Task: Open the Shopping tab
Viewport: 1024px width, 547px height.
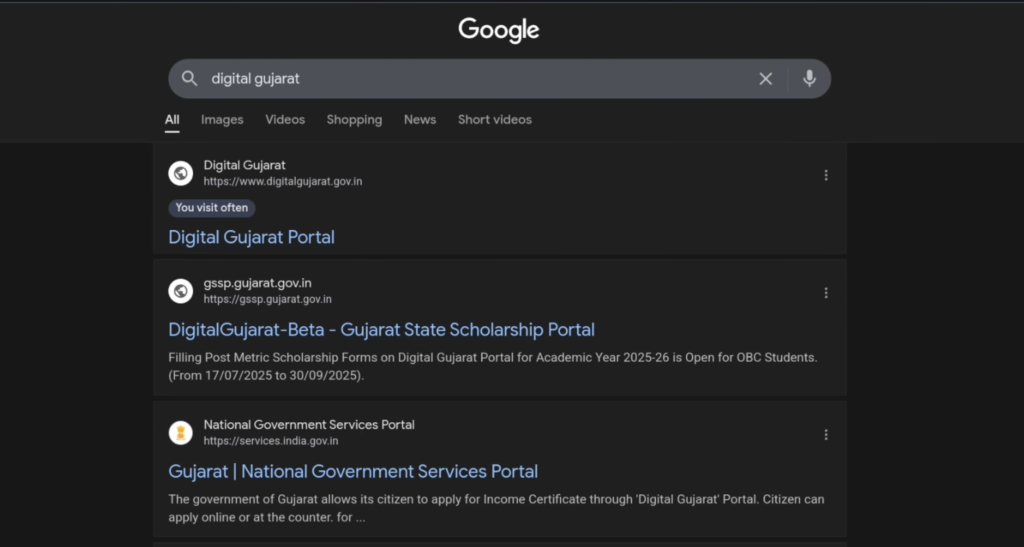Action: point(354,119)
